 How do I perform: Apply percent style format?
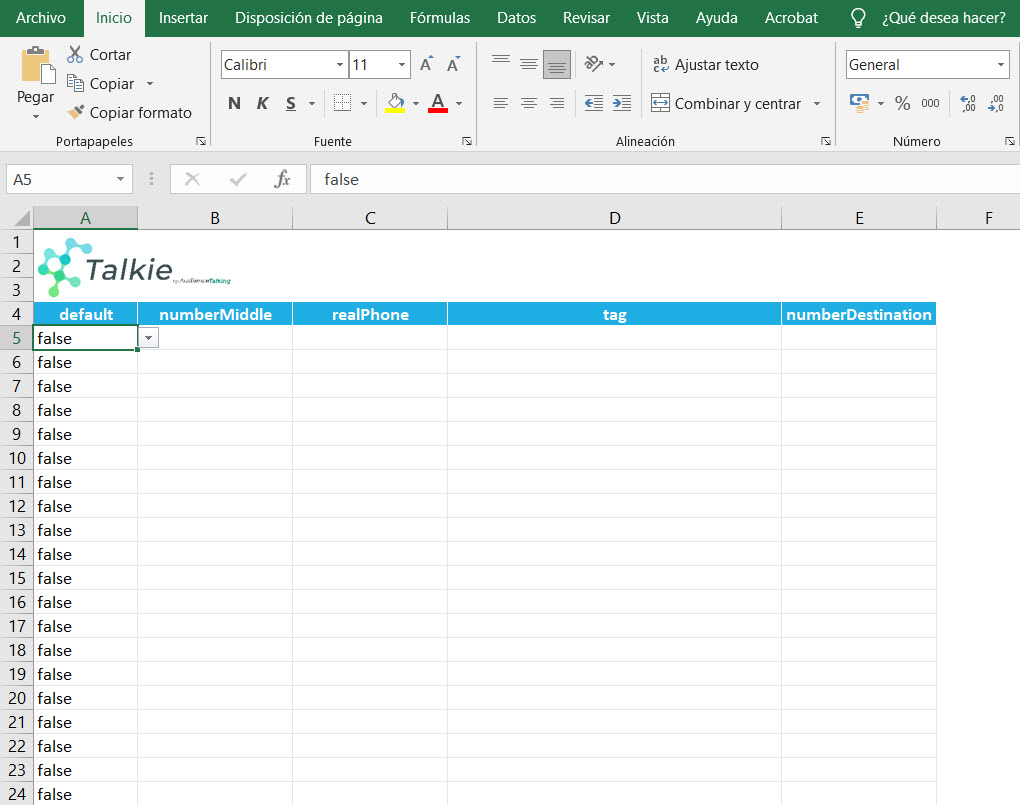(x=902, y=103)
